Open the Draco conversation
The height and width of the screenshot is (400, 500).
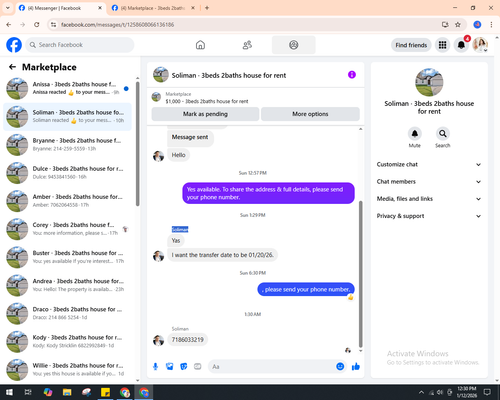(67, 313)
